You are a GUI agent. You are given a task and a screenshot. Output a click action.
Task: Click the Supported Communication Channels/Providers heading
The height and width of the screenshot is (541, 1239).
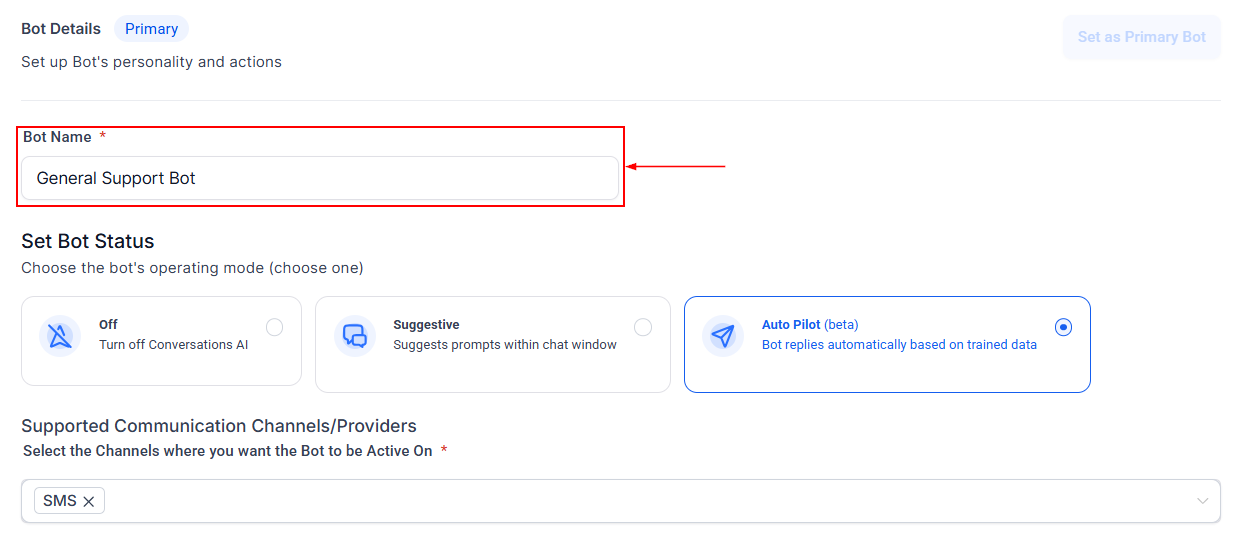(x=219, y=426)
